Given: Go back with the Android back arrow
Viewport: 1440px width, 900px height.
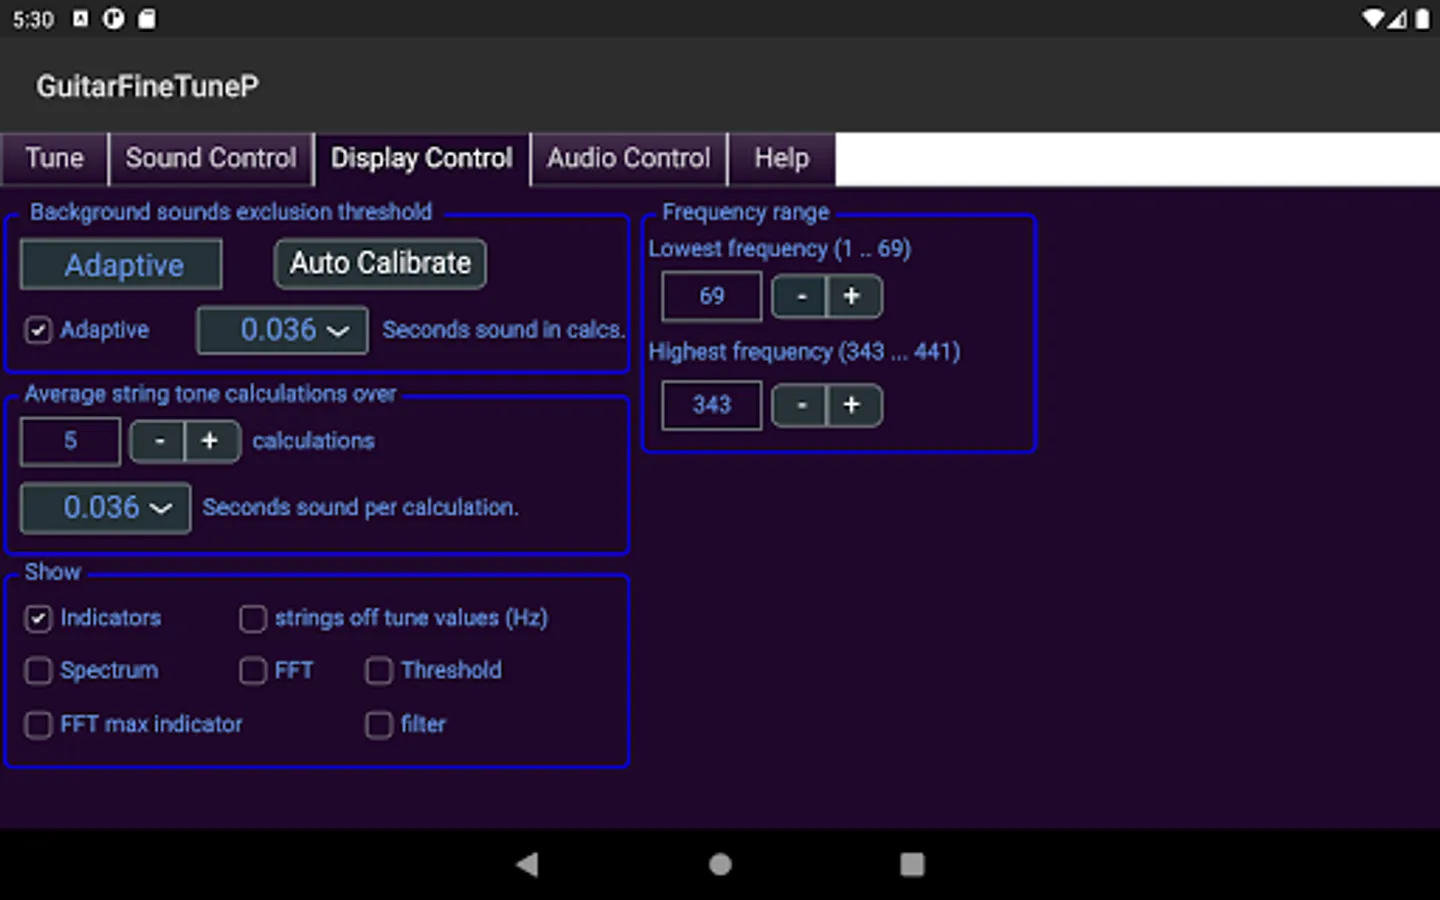Looking at the screenshot, I should [528, 864].
